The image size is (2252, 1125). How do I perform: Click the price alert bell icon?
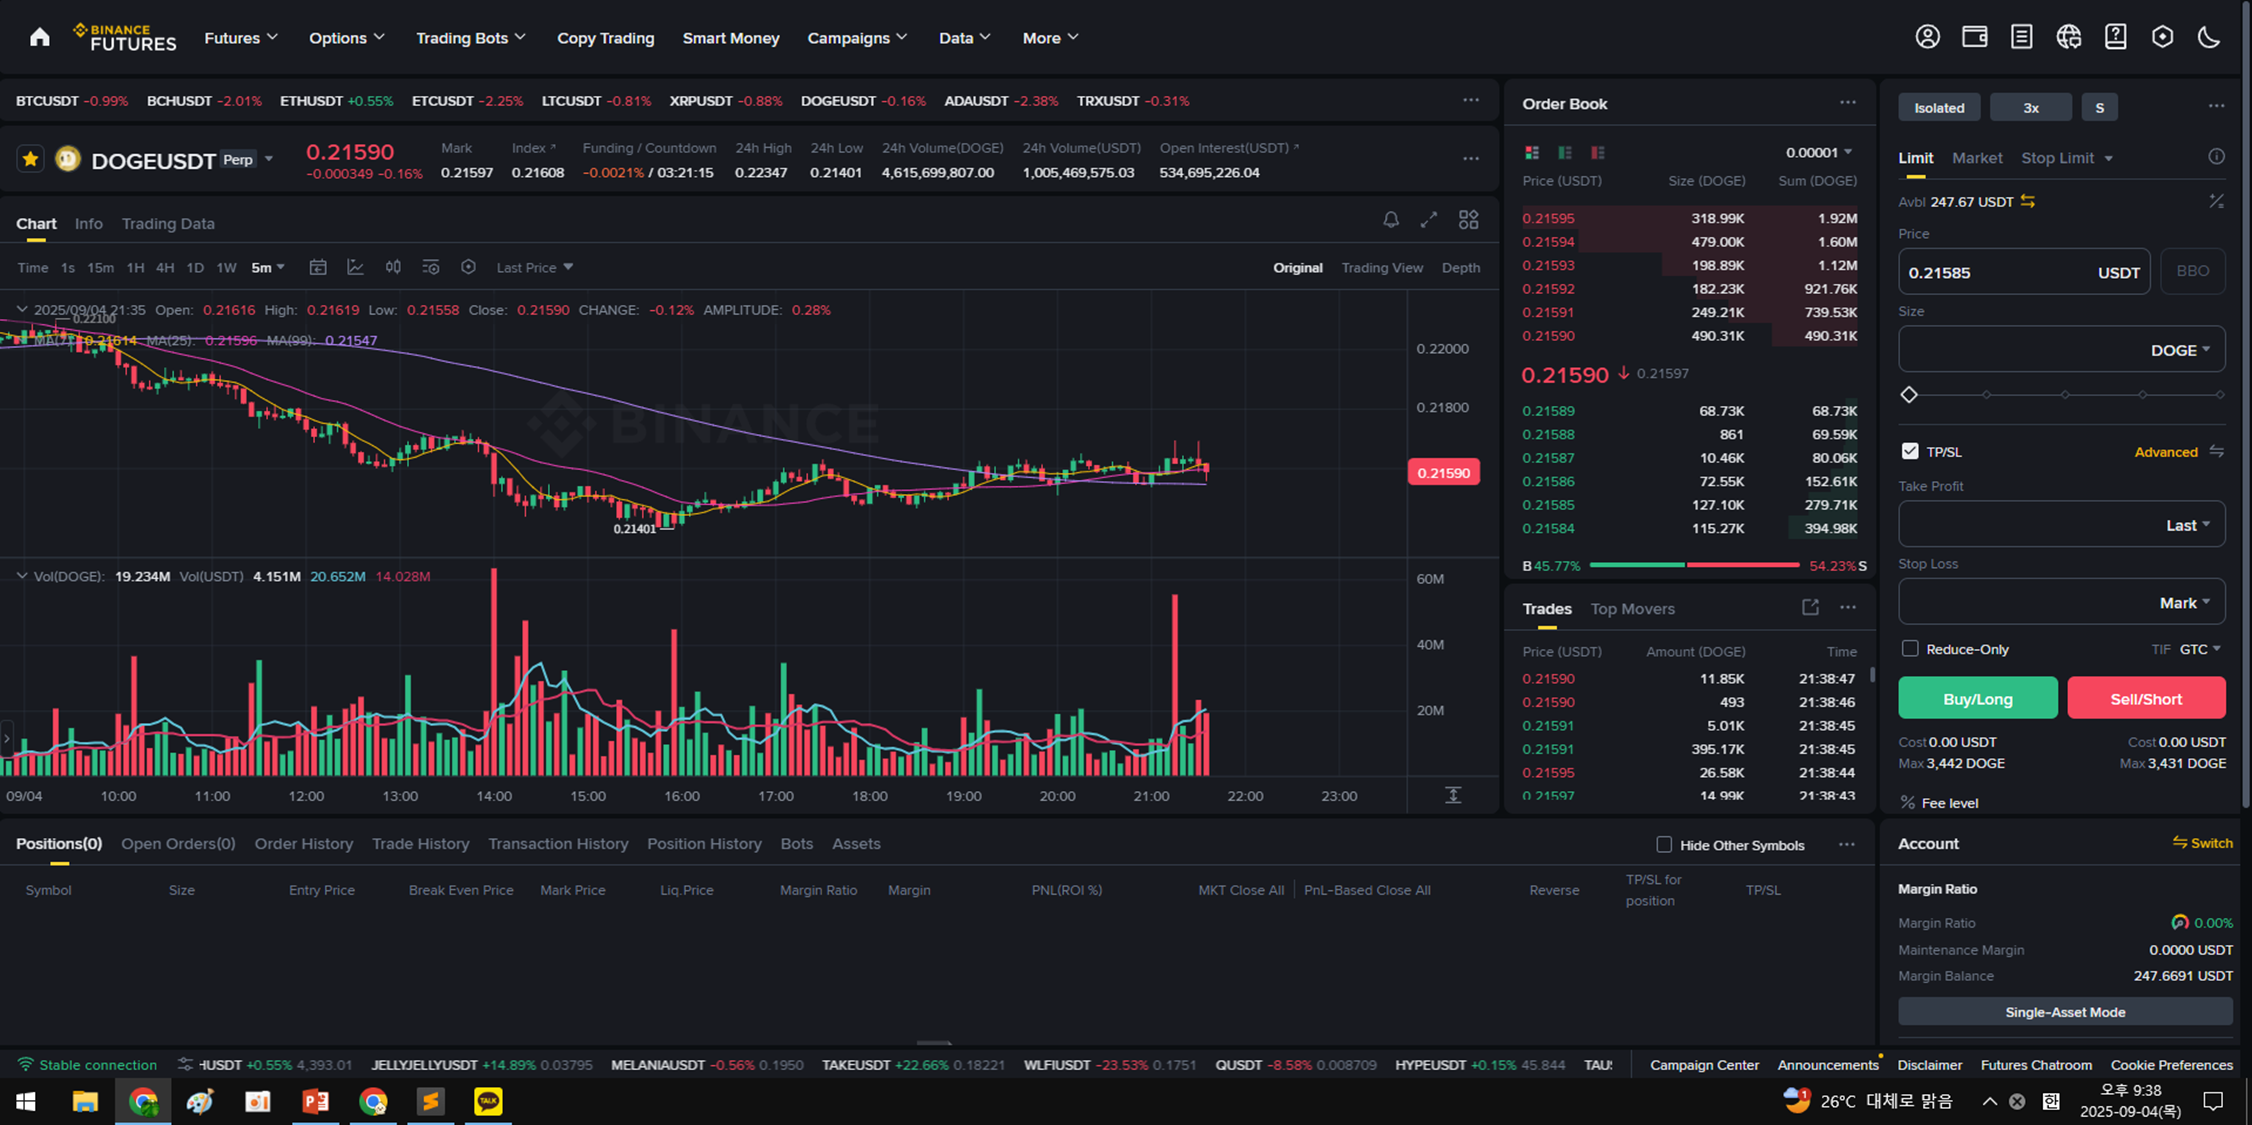point(1390,220)
